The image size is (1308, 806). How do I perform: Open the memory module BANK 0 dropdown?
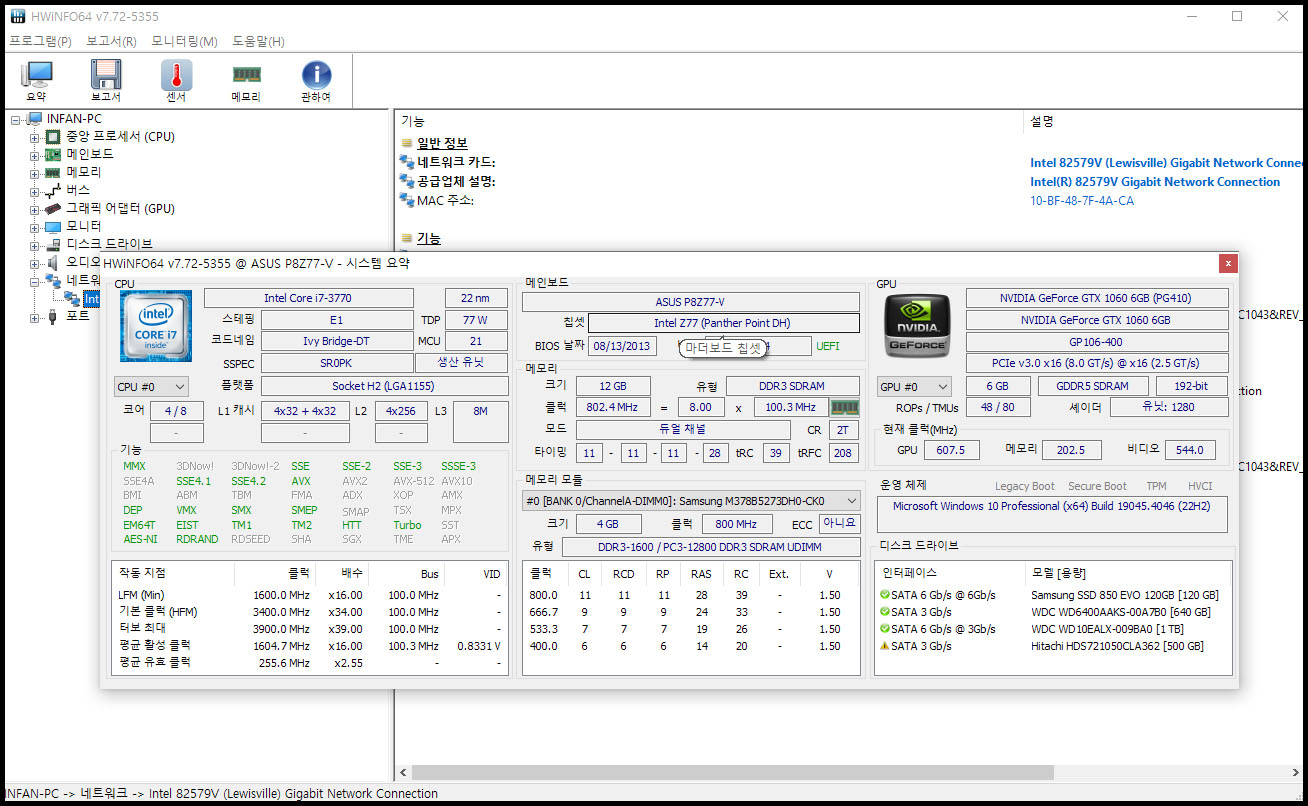click(x=691, y=500)
